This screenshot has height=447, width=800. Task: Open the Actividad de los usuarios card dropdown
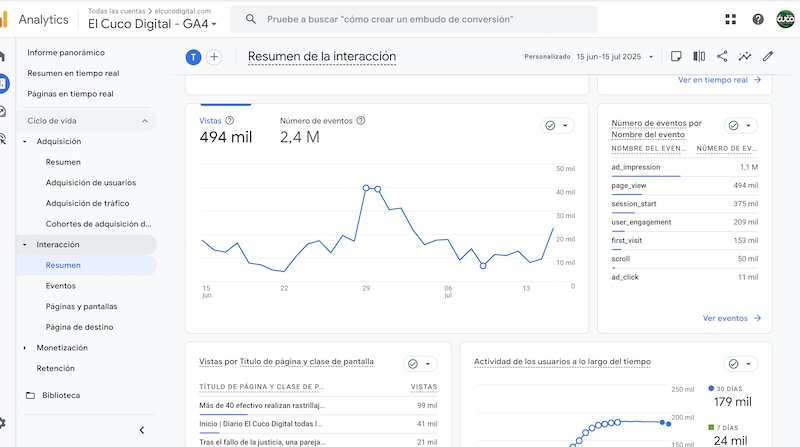tap(740, 364)
